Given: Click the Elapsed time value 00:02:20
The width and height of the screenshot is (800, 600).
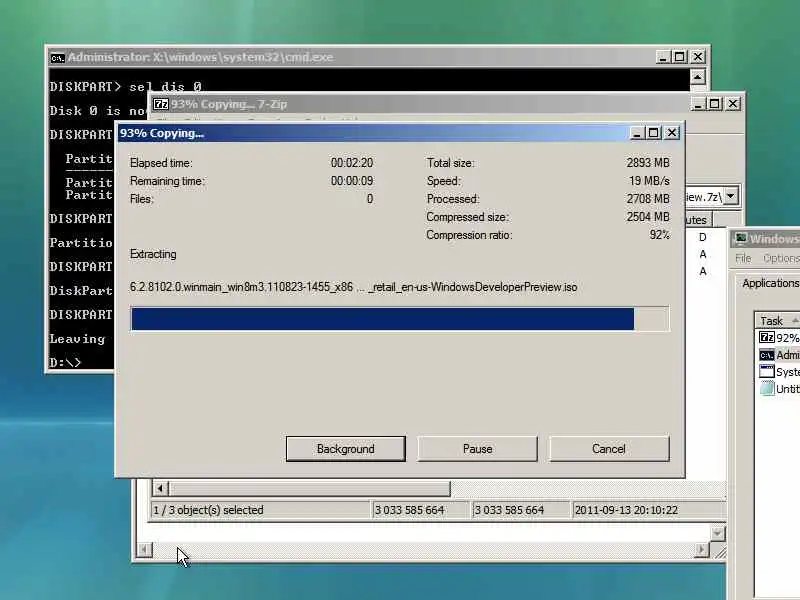Looking at the screenshot, I should [352, 163].
